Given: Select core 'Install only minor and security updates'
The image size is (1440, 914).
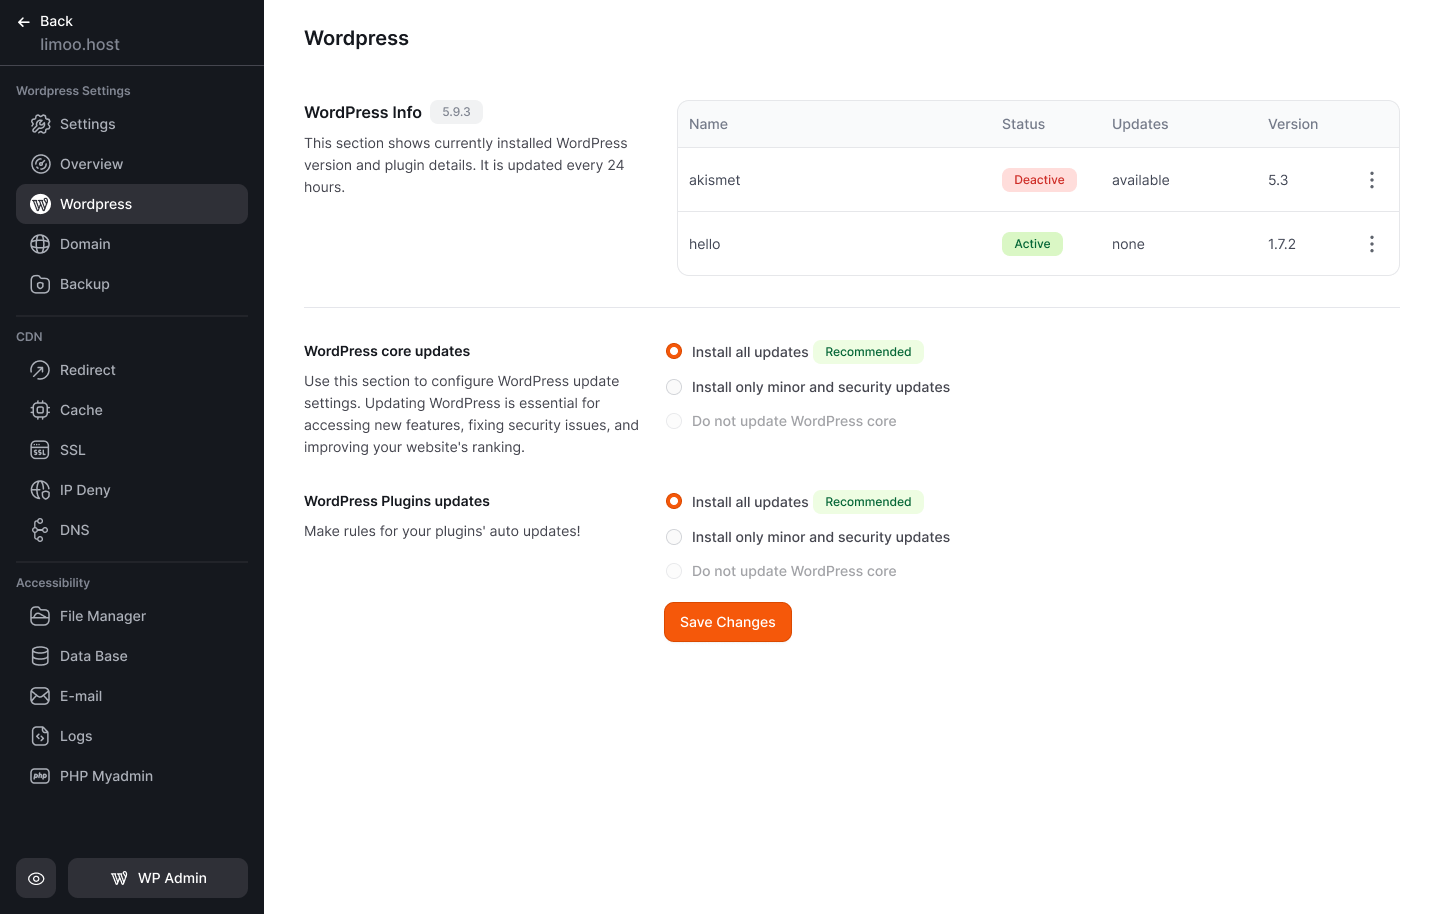Looking at the screenshot, I should pos(674,387).
